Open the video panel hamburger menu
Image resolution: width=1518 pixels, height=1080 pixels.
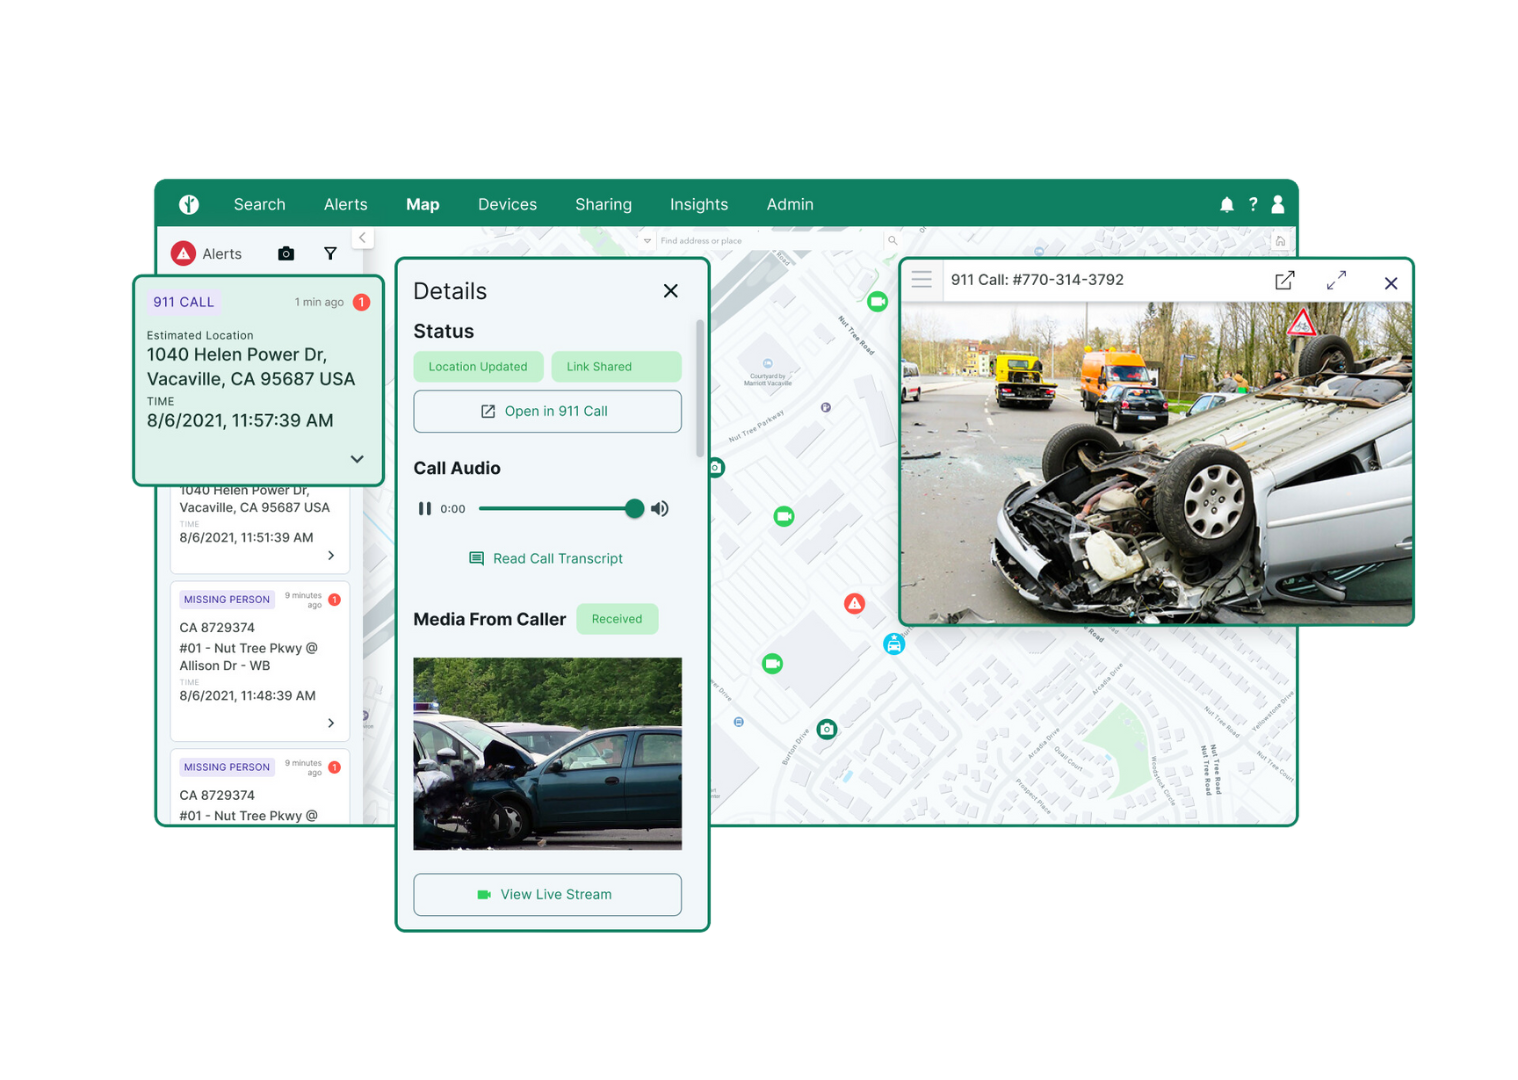[922, 280]
